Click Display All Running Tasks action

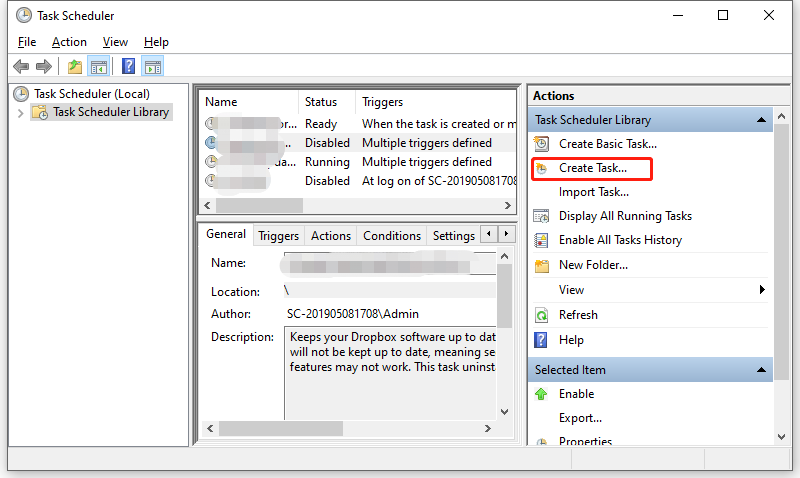(626, 216)
